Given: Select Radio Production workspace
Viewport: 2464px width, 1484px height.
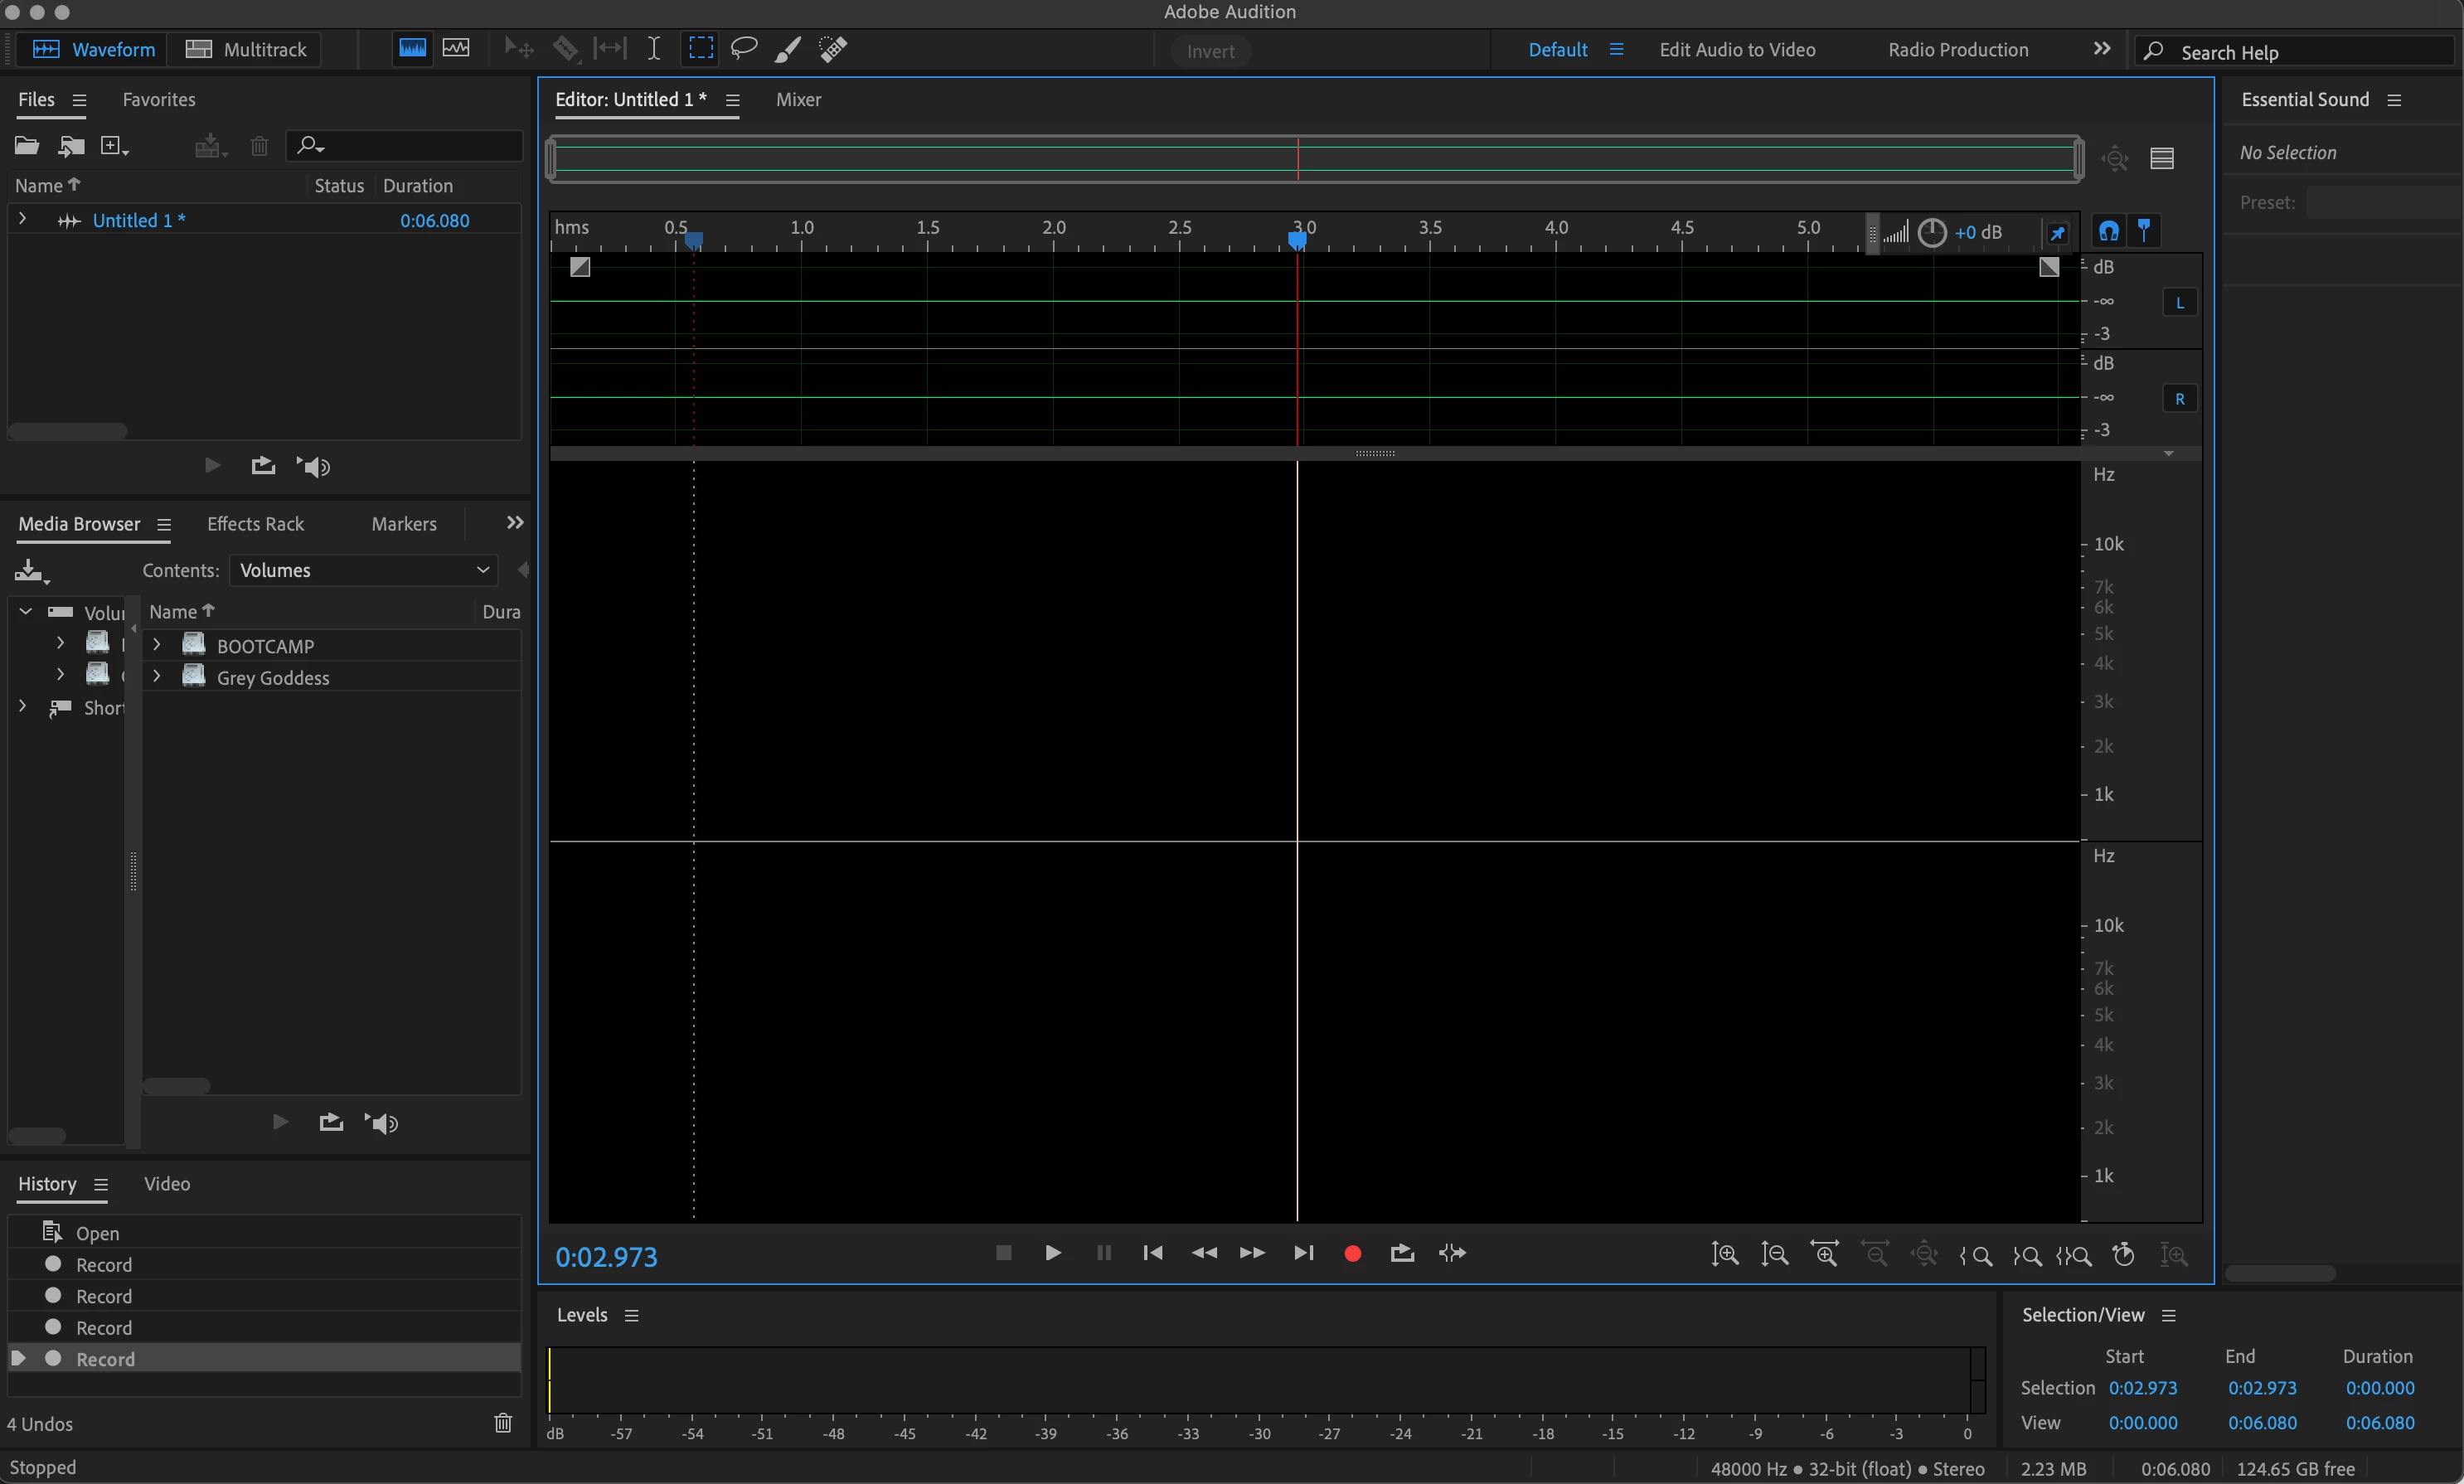Looking at the screenshot, I should click(x=1957, y=49).
